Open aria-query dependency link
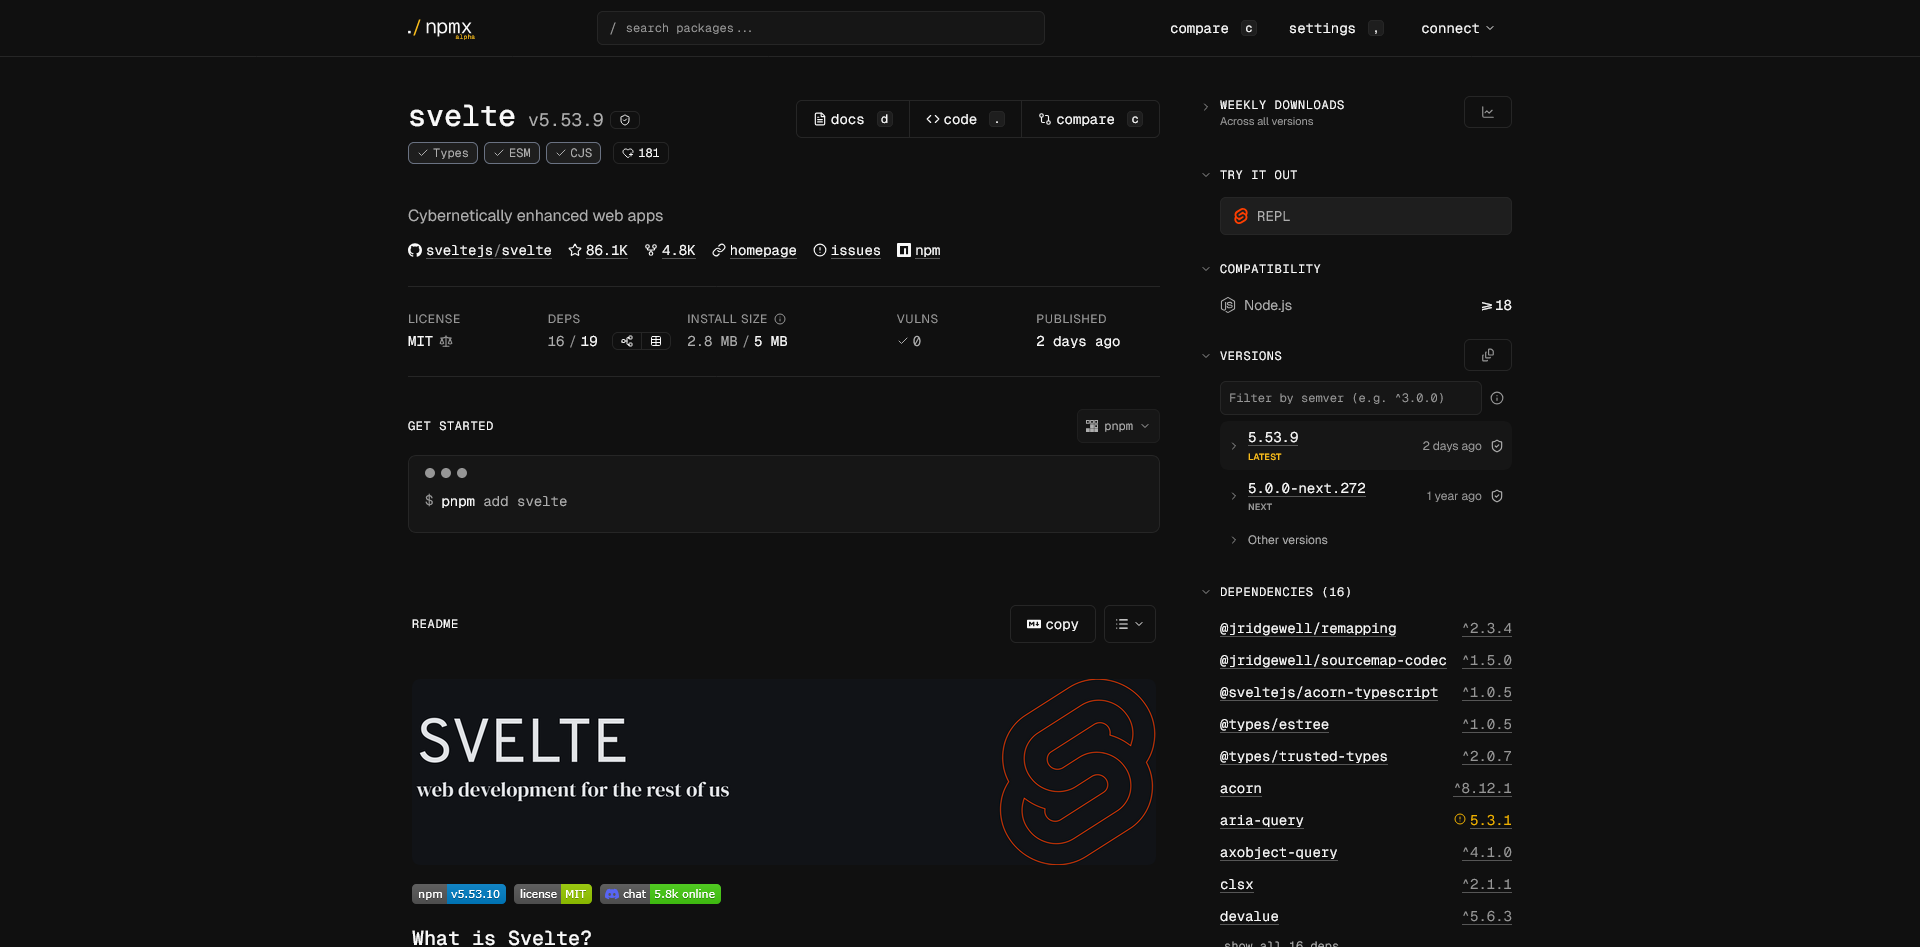Image resolution: width=1920 pixels, height=947 pixels. (1262, 820)
